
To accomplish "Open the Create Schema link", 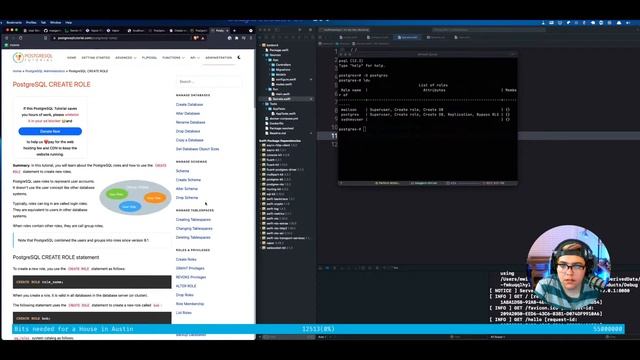I will tap(188, 180).
